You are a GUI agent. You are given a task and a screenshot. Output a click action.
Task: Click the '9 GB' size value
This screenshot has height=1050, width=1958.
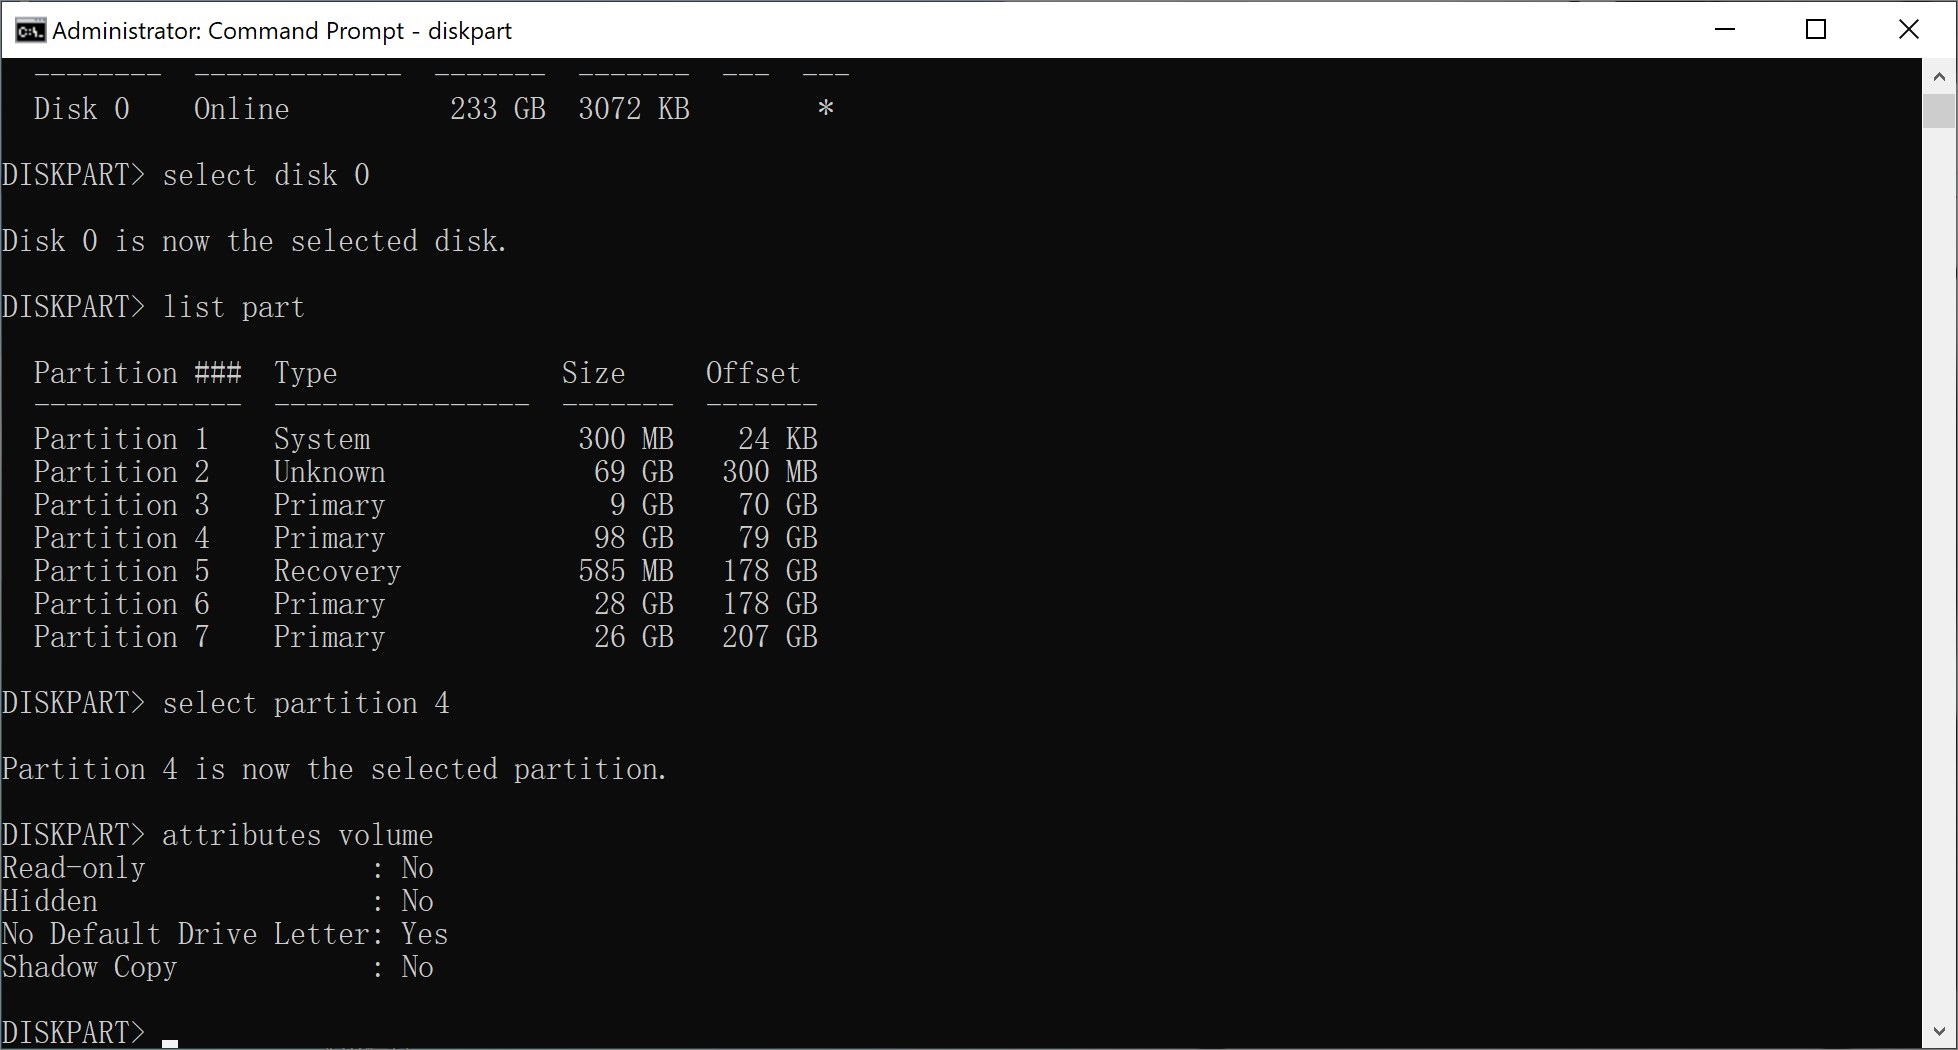tap(642, 505)
